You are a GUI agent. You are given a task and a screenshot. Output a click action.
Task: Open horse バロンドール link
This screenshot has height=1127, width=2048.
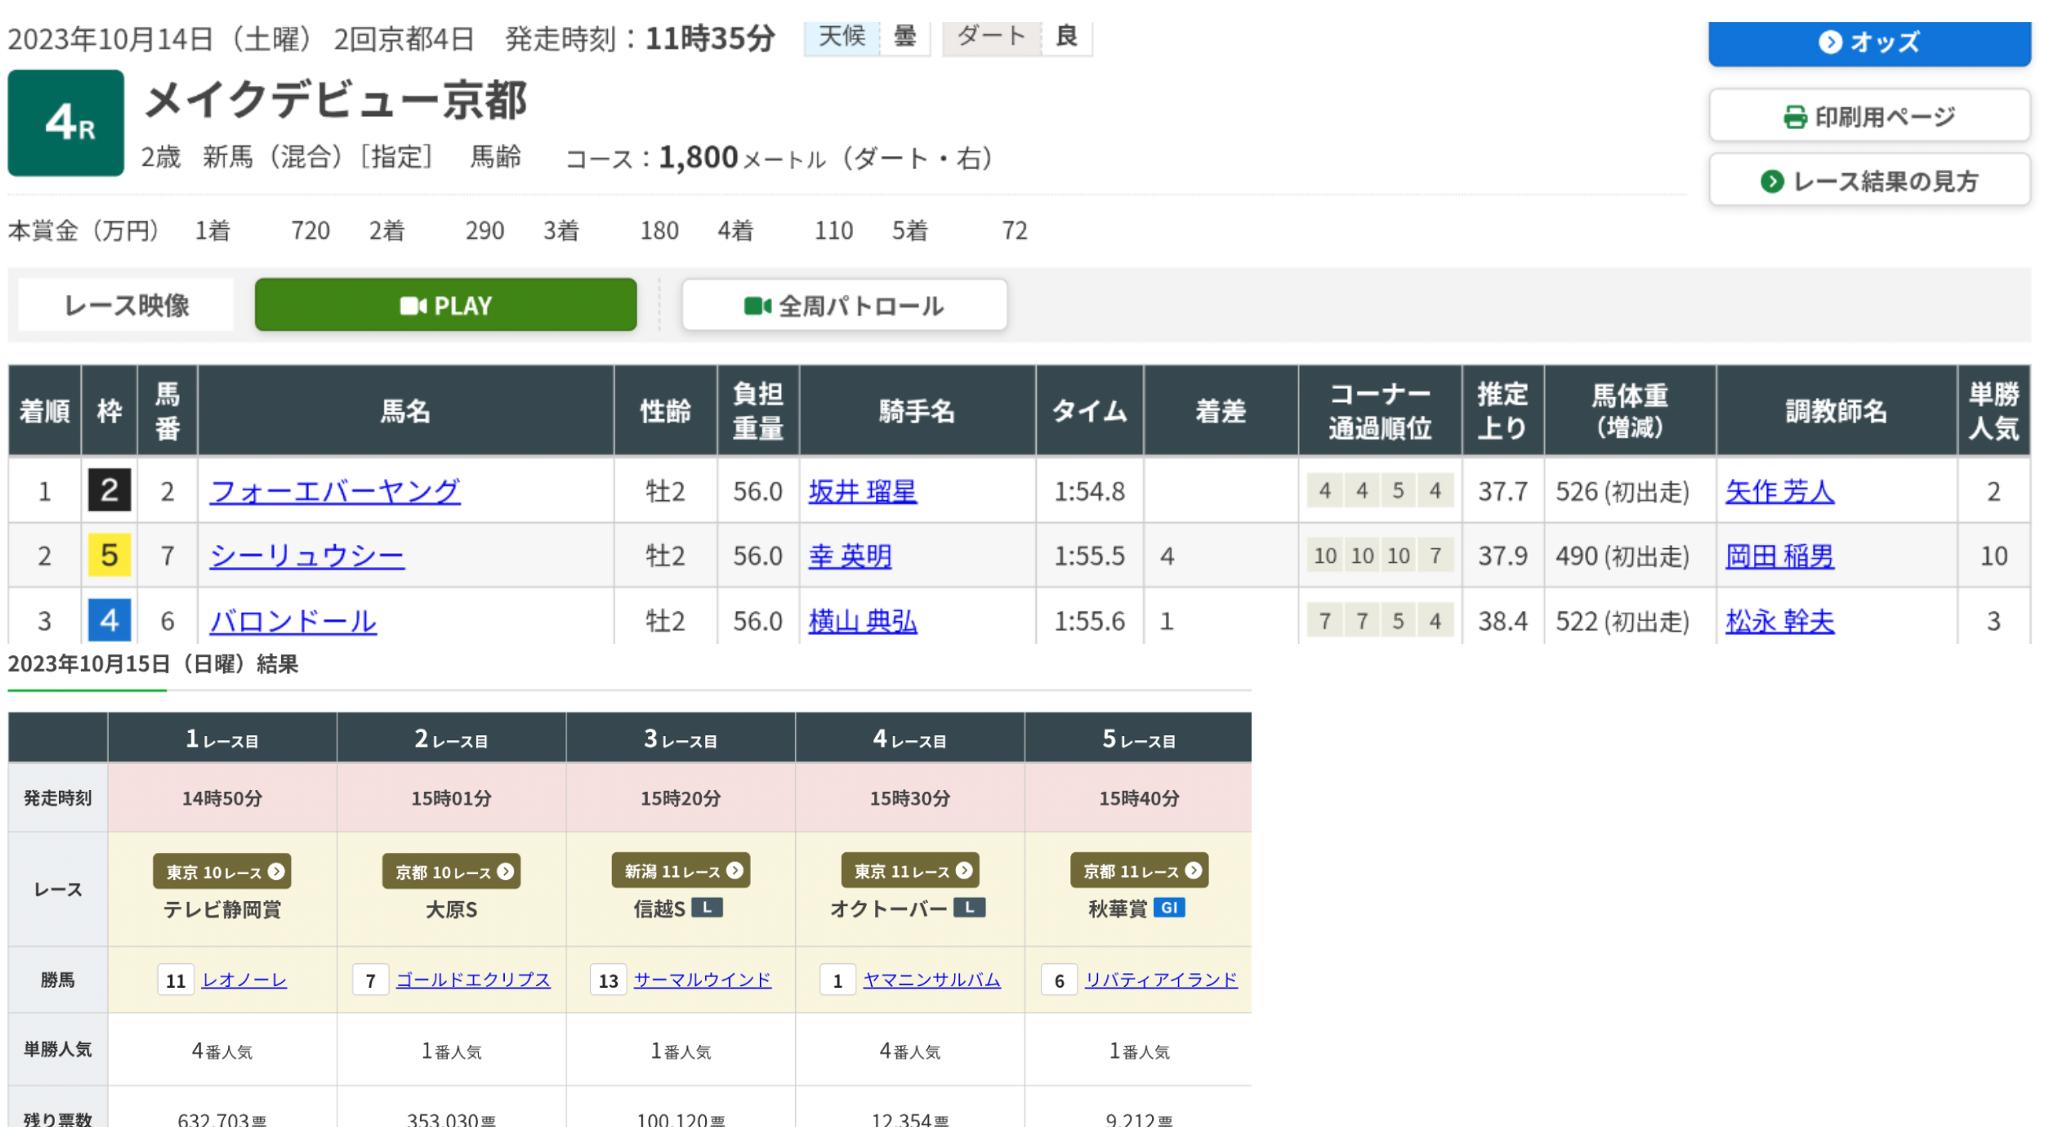[x=292, y=621]
